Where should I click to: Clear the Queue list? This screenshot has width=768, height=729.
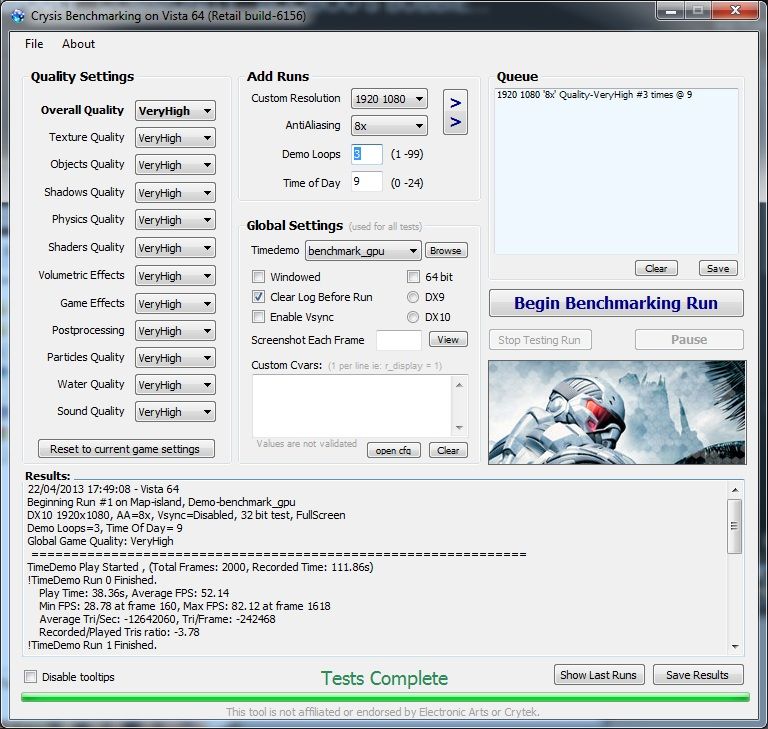click(656, 268)
